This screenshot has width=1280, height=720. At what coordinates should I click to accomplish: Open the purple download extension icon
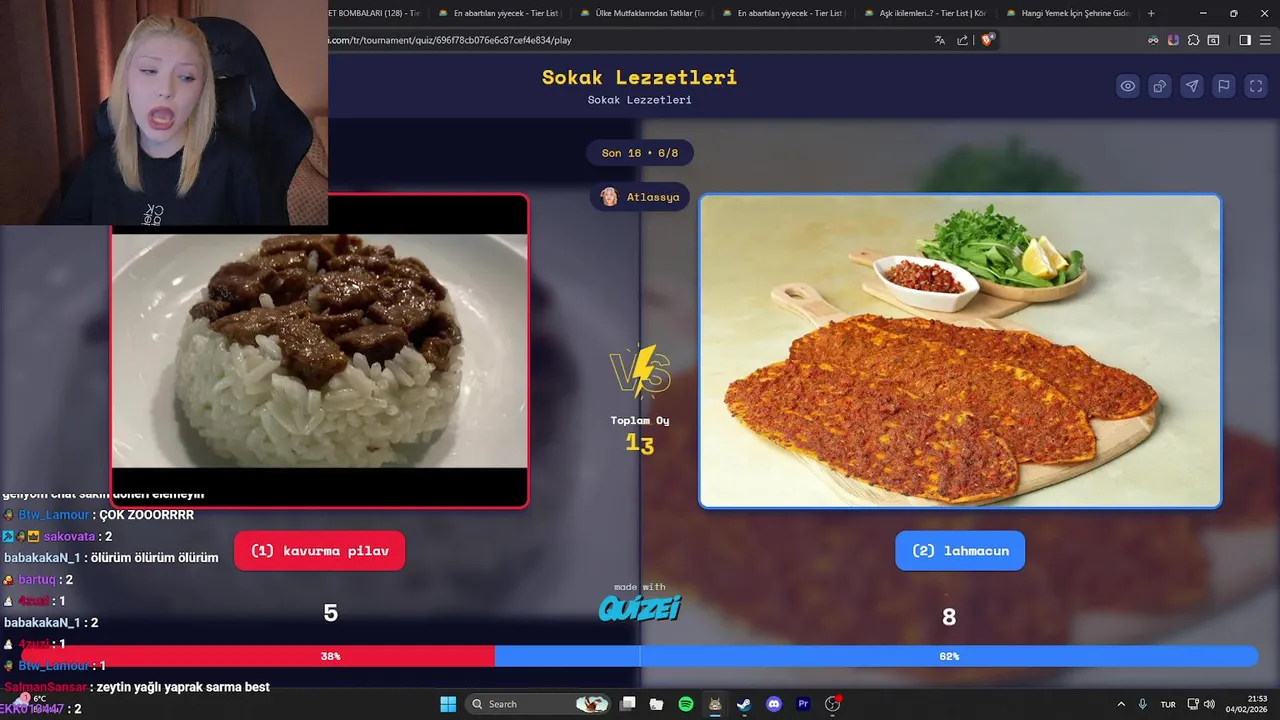[1173, 40]
